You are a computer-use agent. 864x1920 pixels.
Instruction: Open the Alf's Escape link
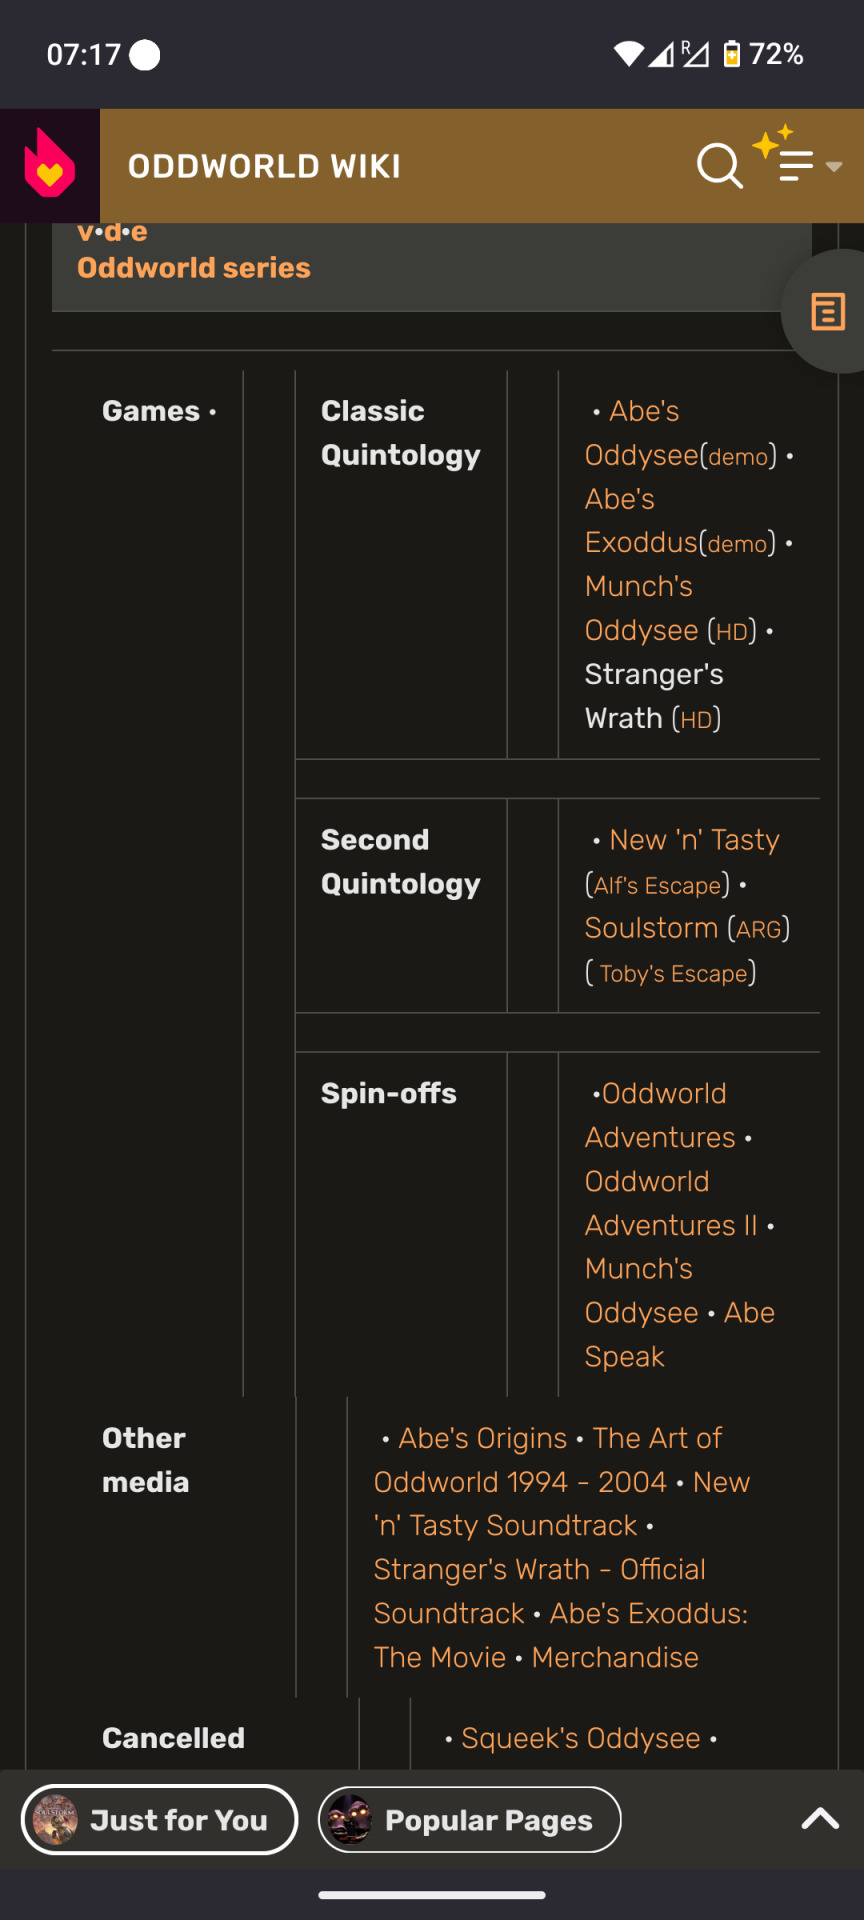[657, 886]
